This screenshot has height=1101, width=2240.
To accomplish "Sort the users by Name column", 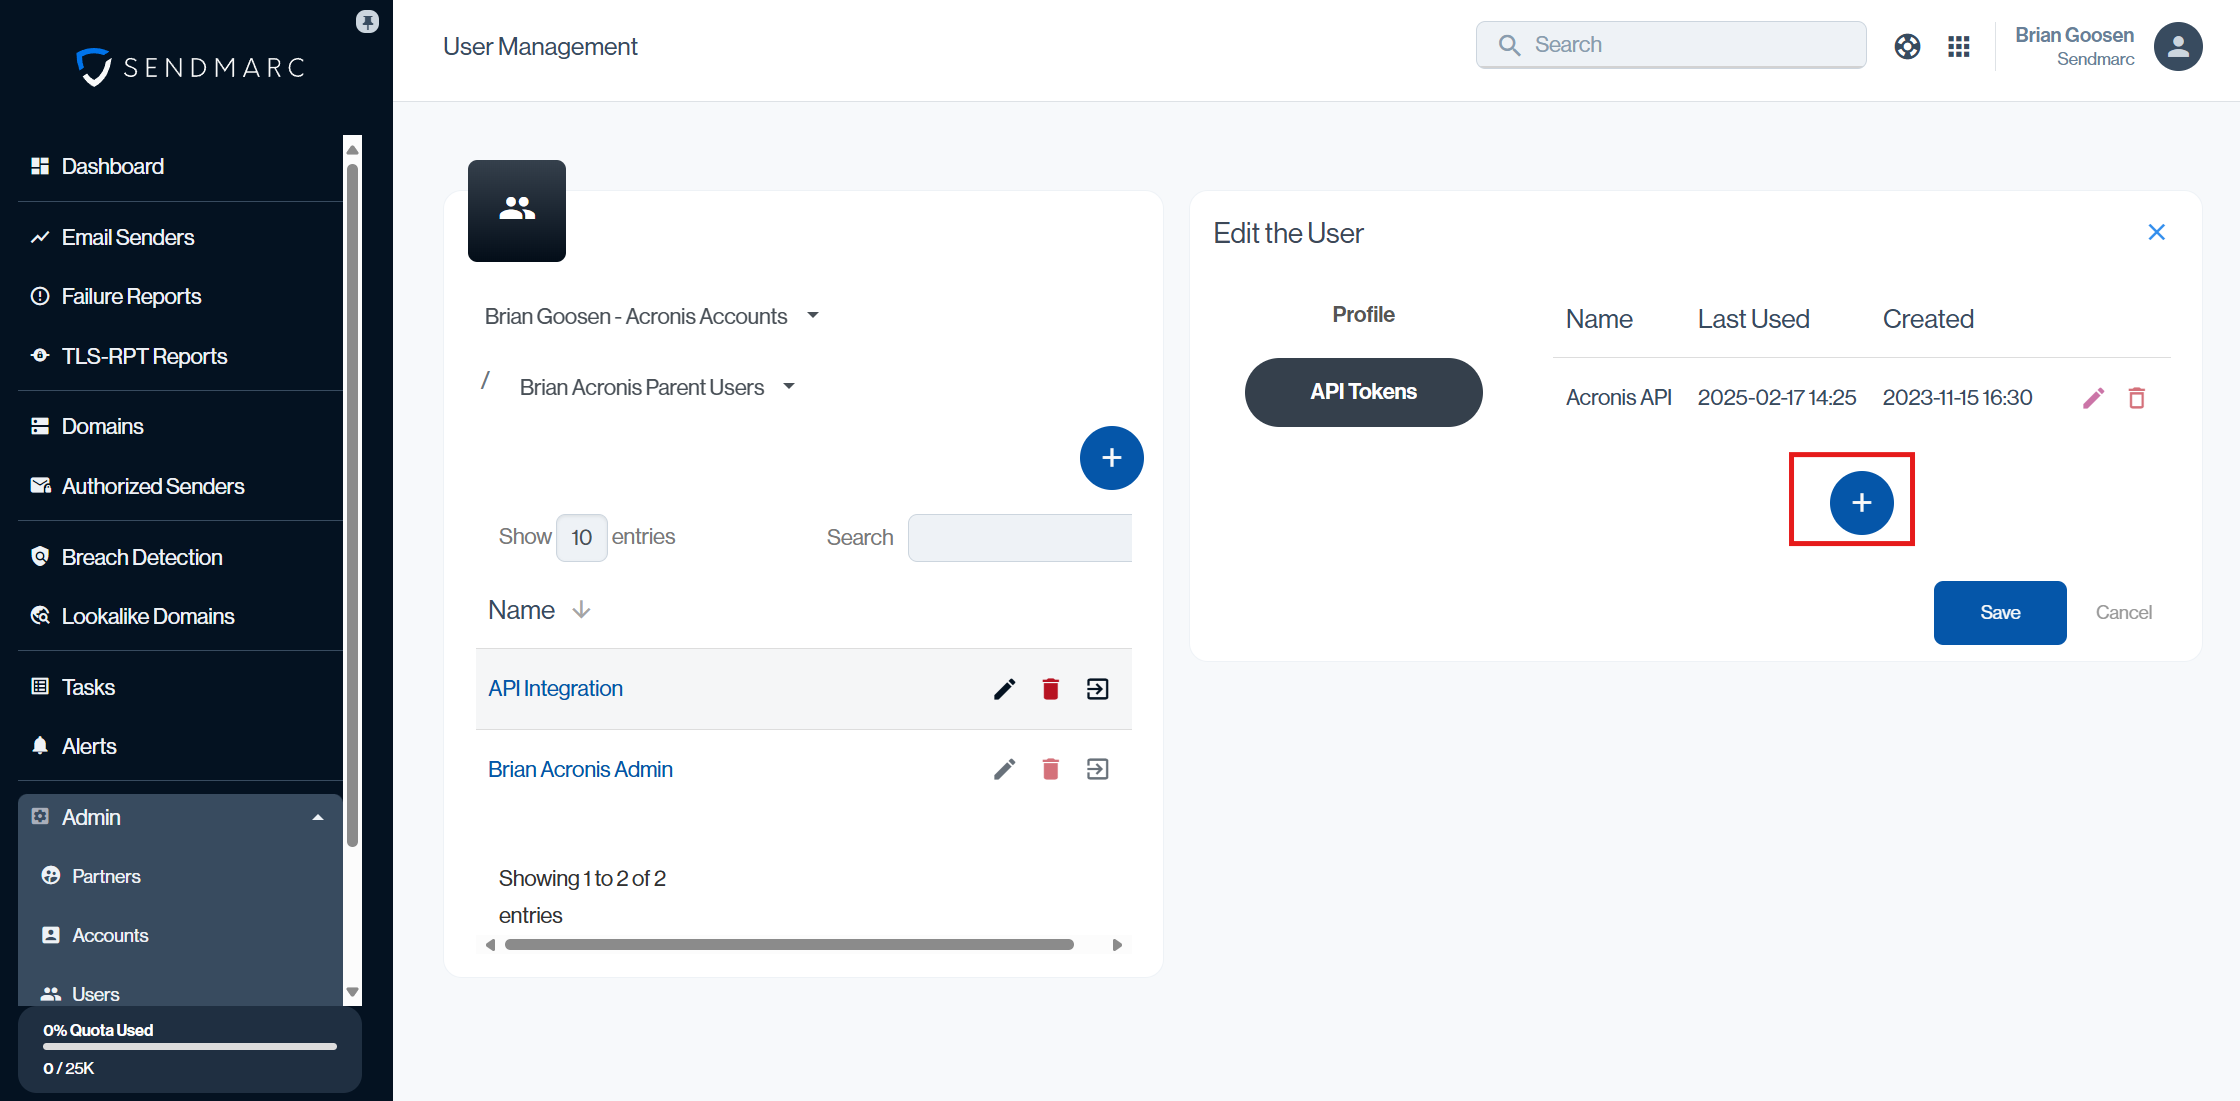I will 539,610.
